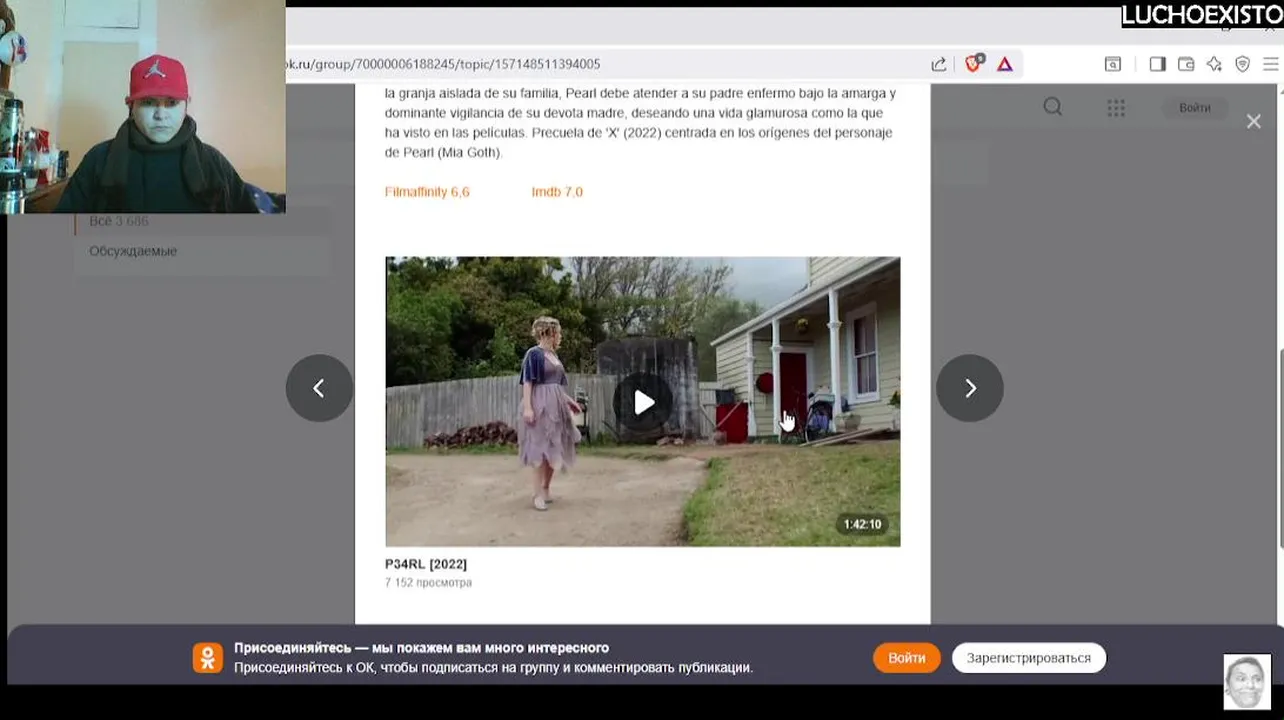Click the orange Войти button in banner
This screenshot has width=1284, height=720.
(x=906, y=658)
